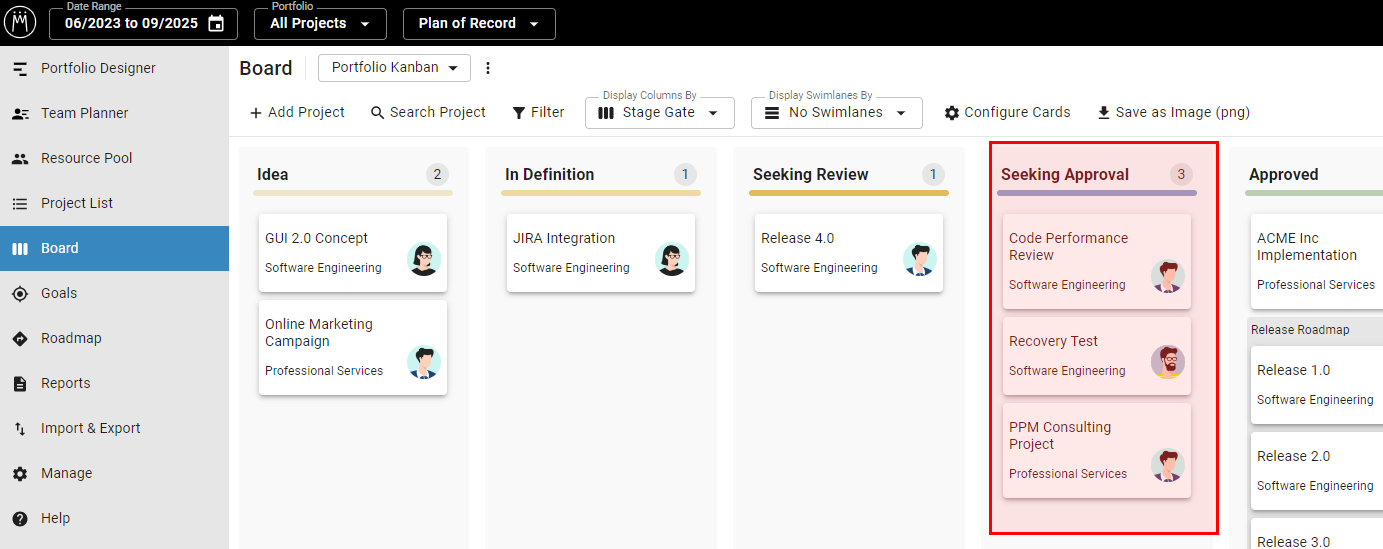Open the GUI 2.0 Concept card

353,253
